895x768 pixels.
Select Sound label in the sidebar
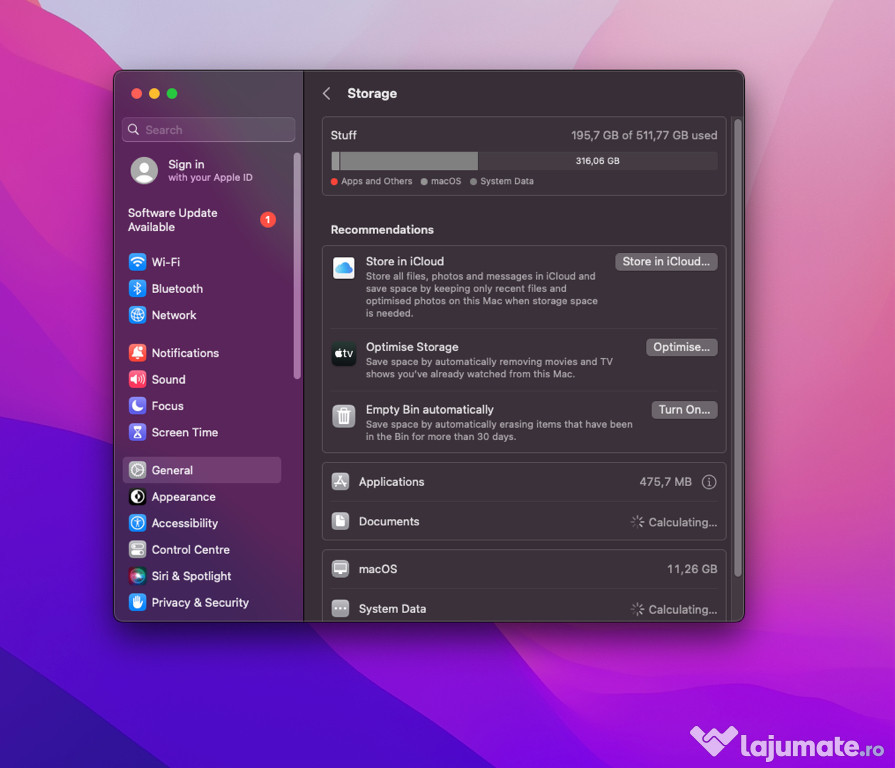click(x=168, y=379)
